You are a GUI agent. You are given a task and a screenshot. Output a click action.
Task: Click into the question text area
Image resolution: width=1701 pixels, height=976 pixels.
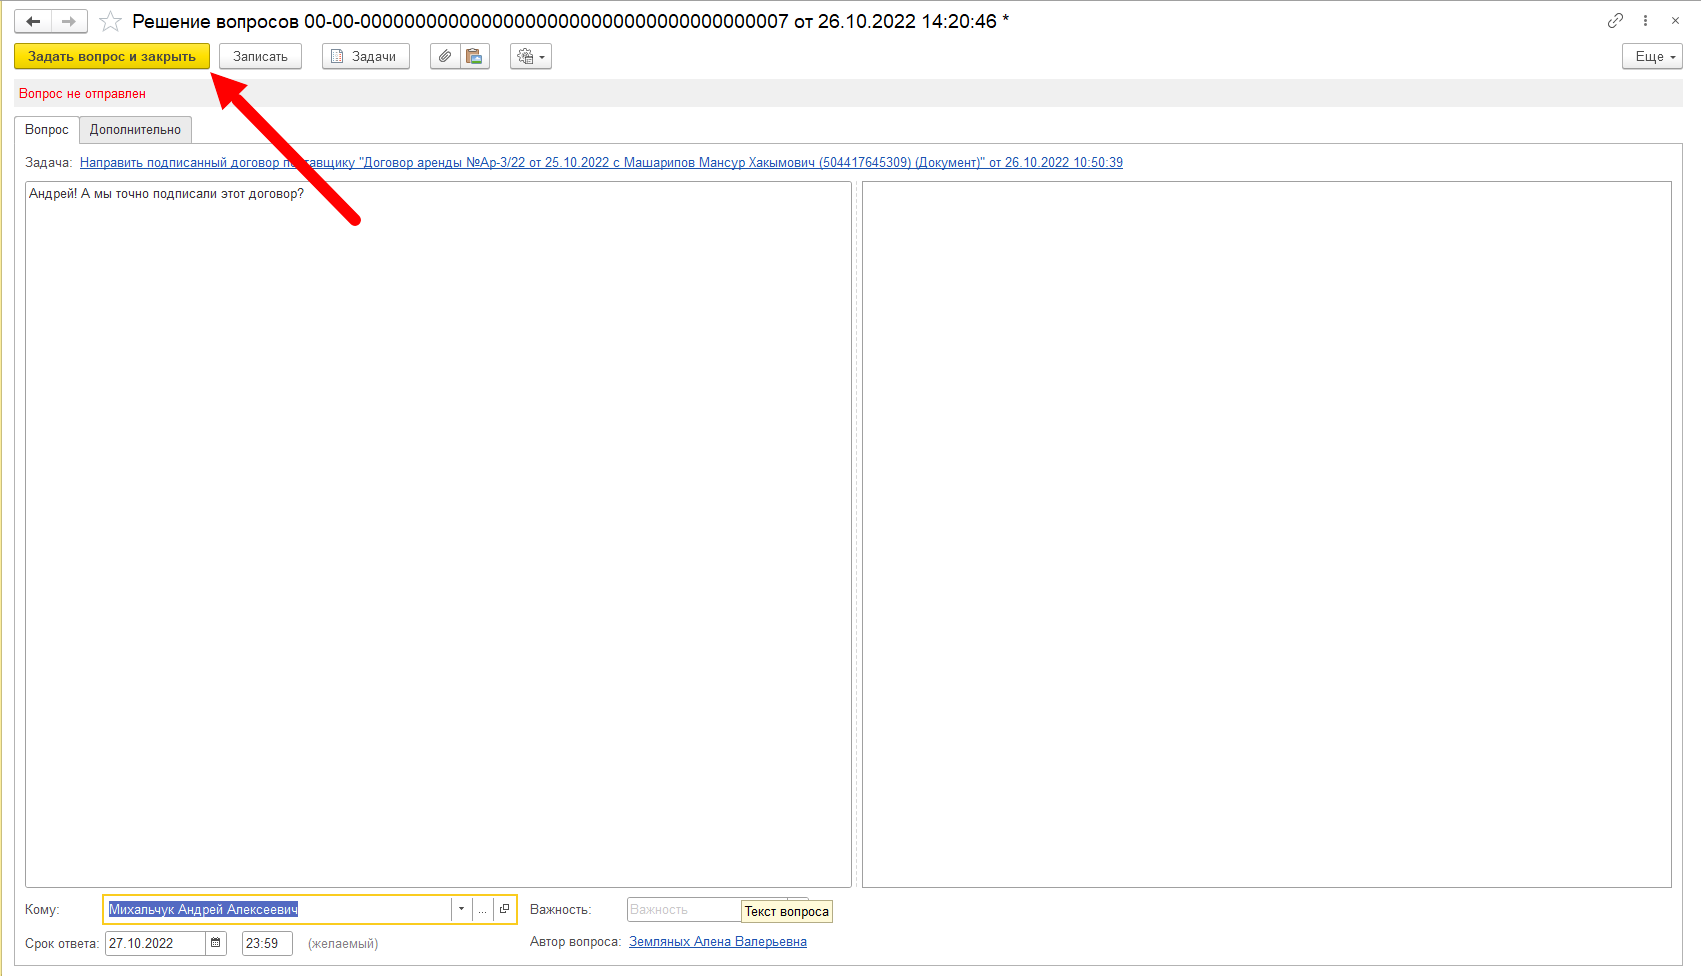[438, 534]
